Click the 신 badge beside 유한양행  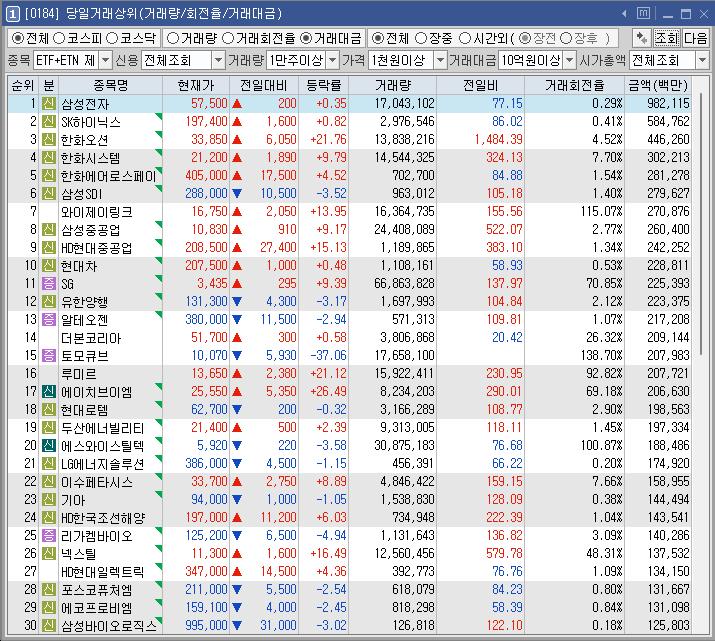point(49,301)
